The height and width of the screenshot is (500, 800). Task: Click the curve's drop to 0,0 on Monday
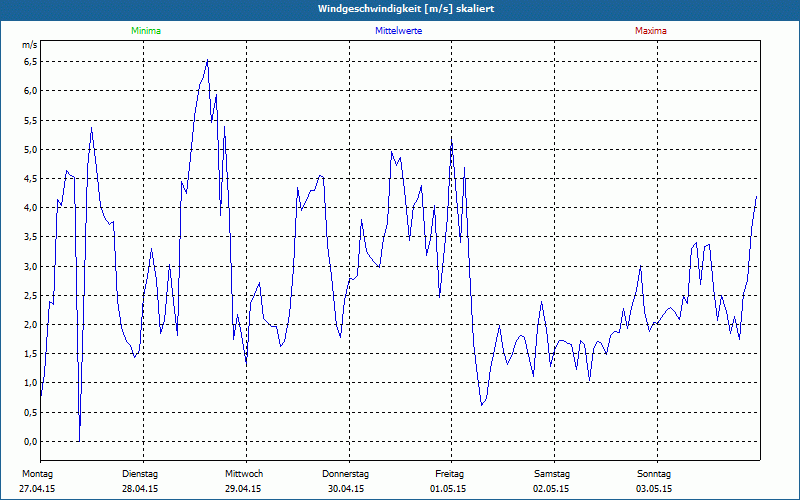(x=79, y=440)
